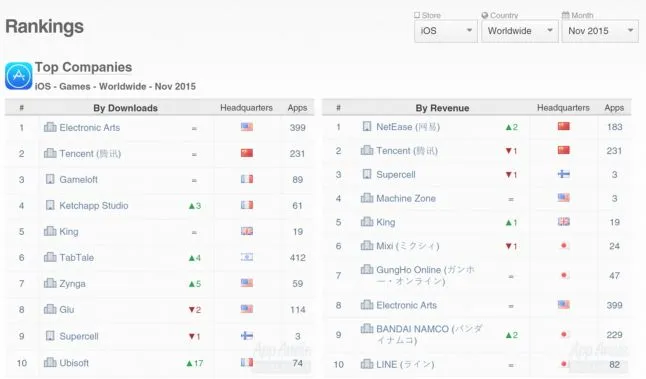Click the up 2 rank change for NetEase
This screenshot has width=646, height=379.
511,127
